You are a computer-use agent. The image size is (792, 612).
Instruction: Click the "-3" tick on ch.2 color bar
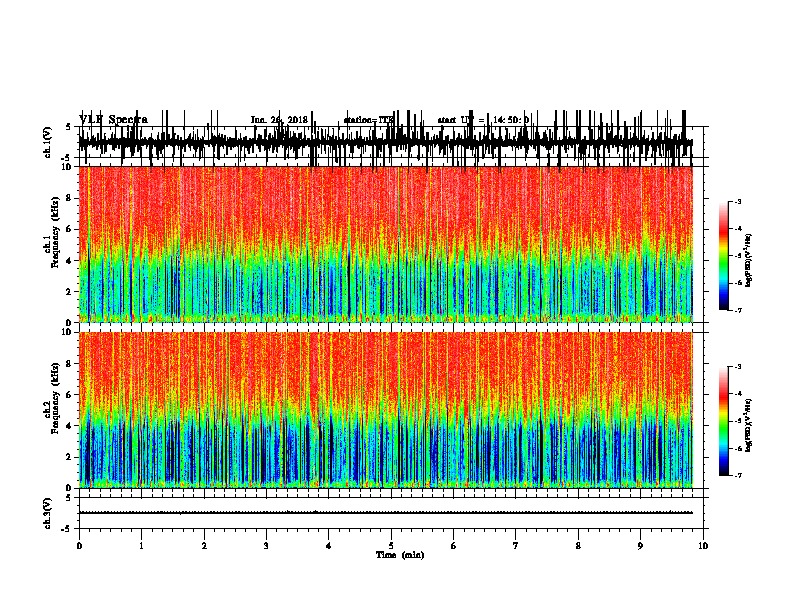(x=738, y=367)
